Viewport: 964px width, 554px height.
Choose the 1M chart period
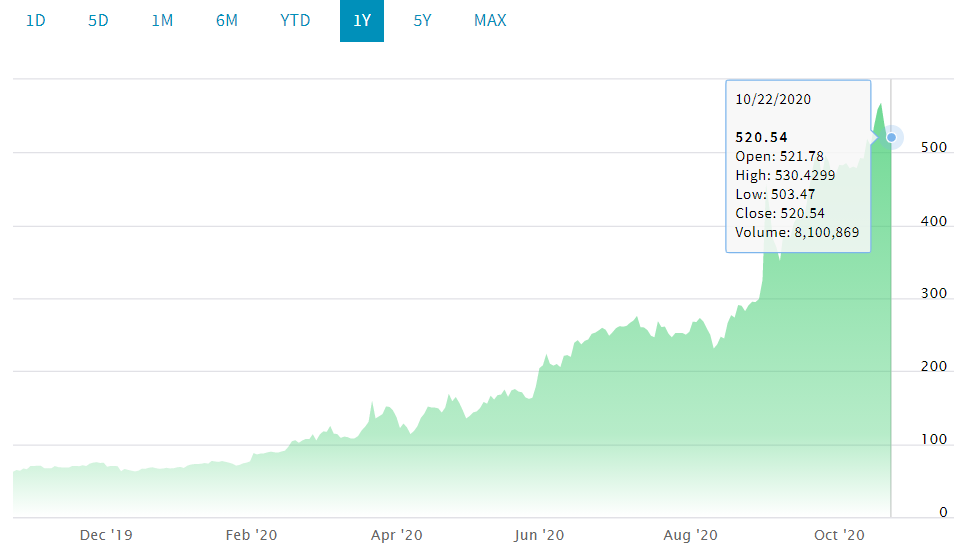coord(162,20)
